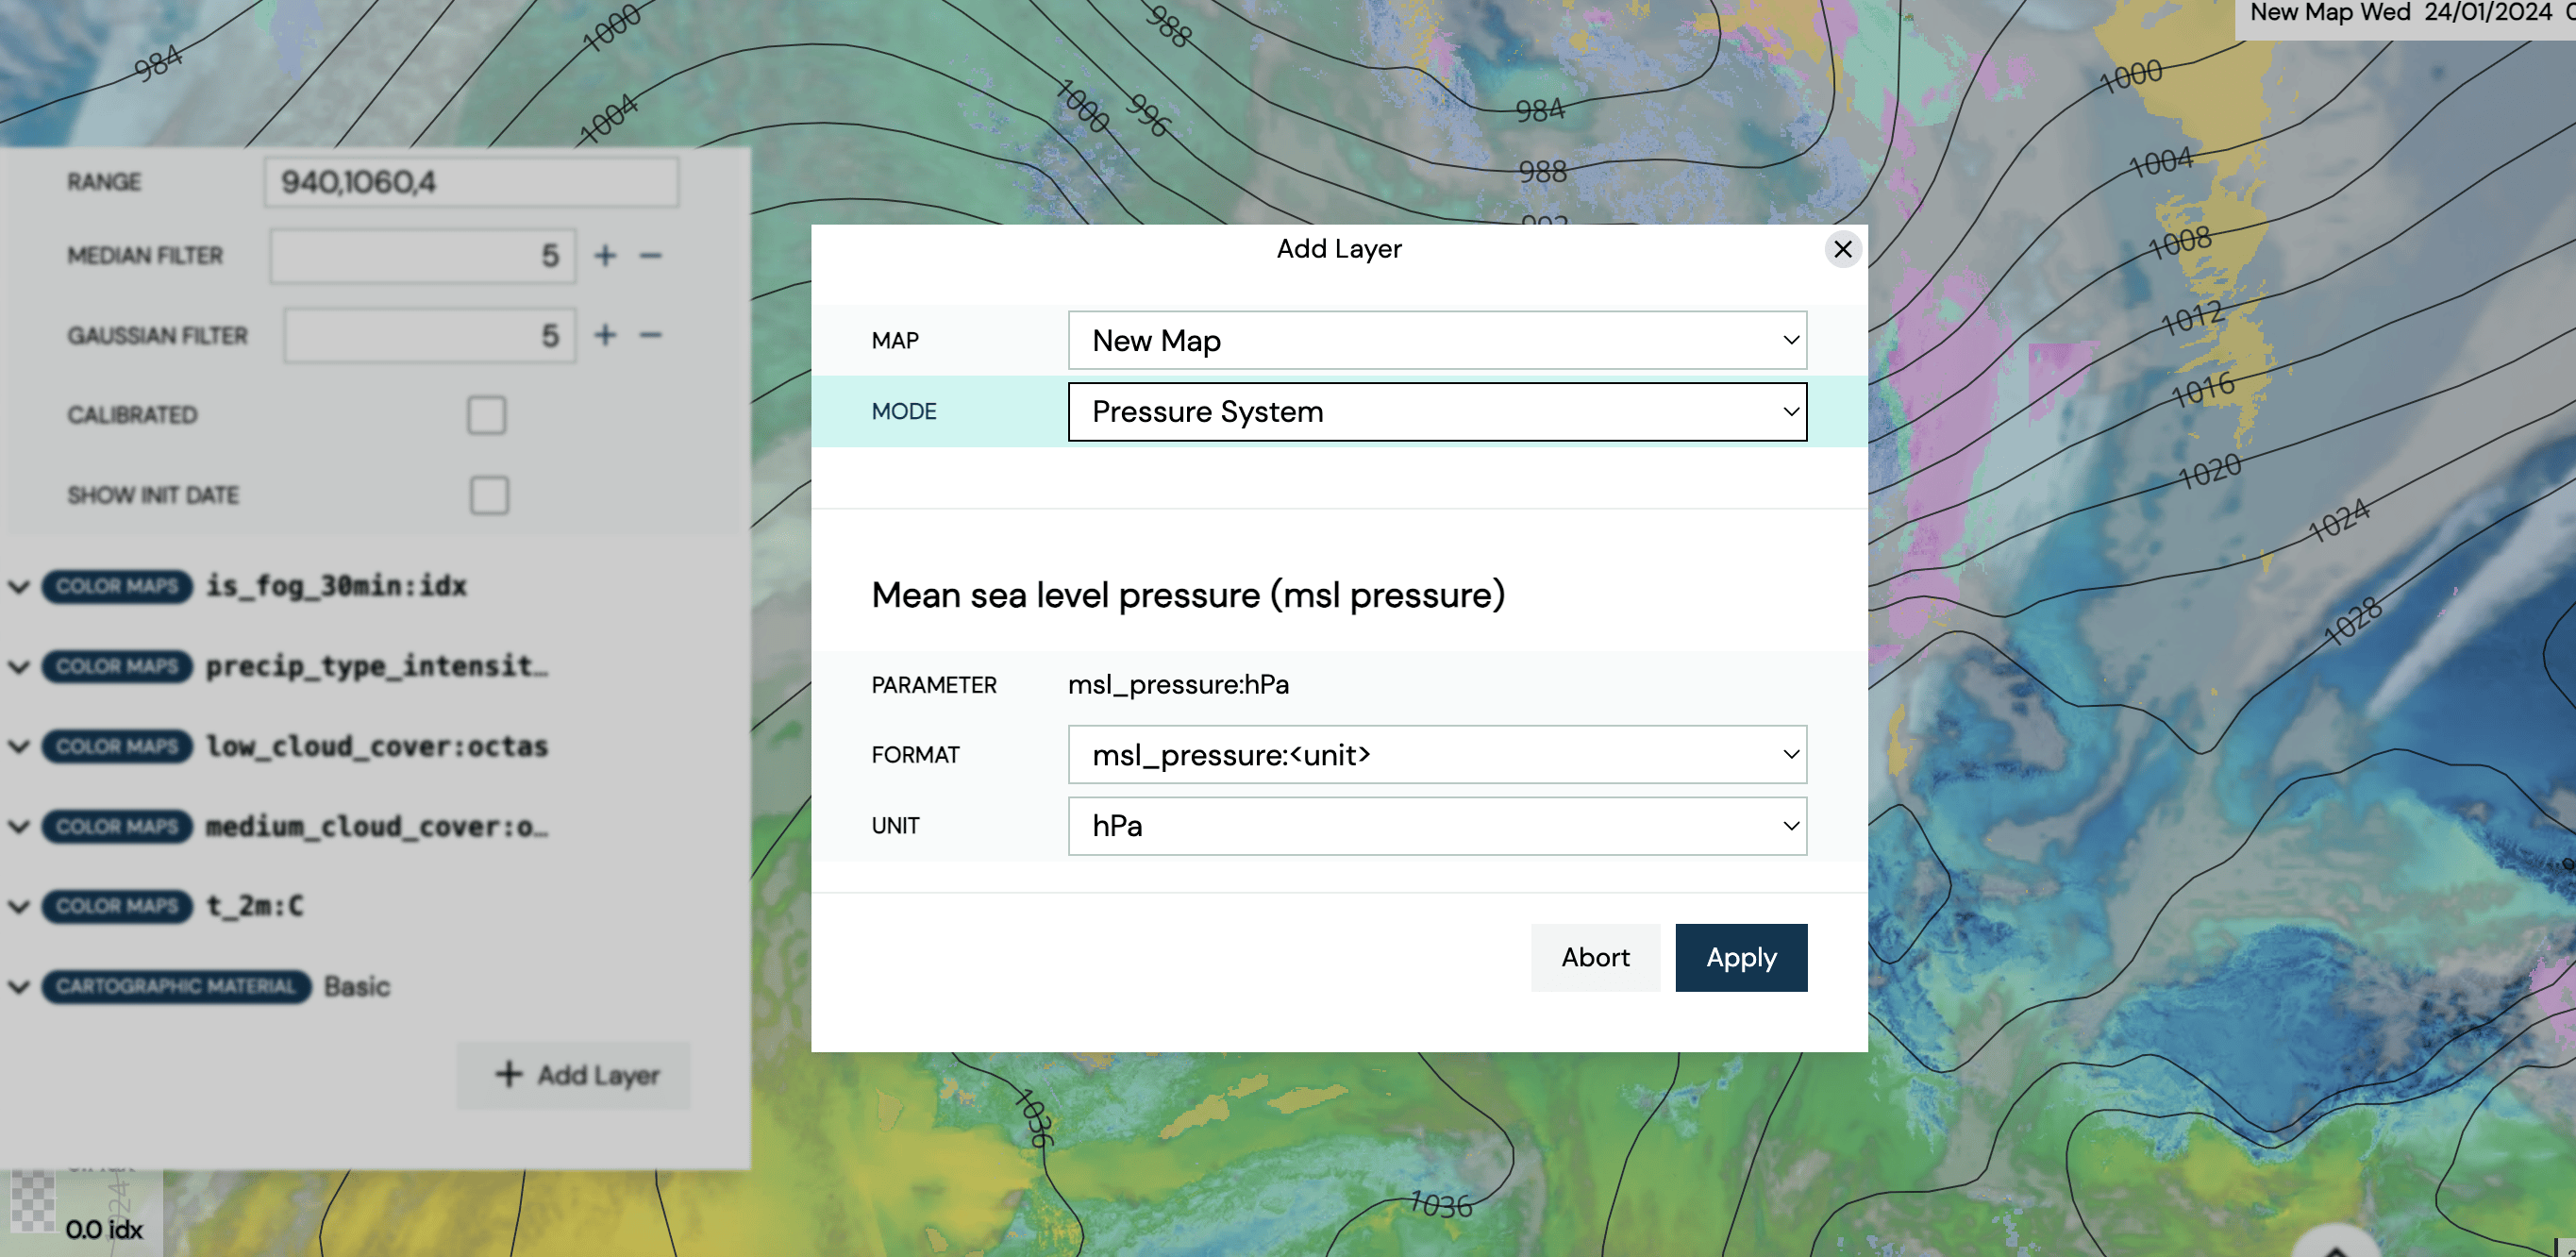Click the 0.0 idx legend value
Screen dimensions: 2576x1257
tap(104, 1229)
